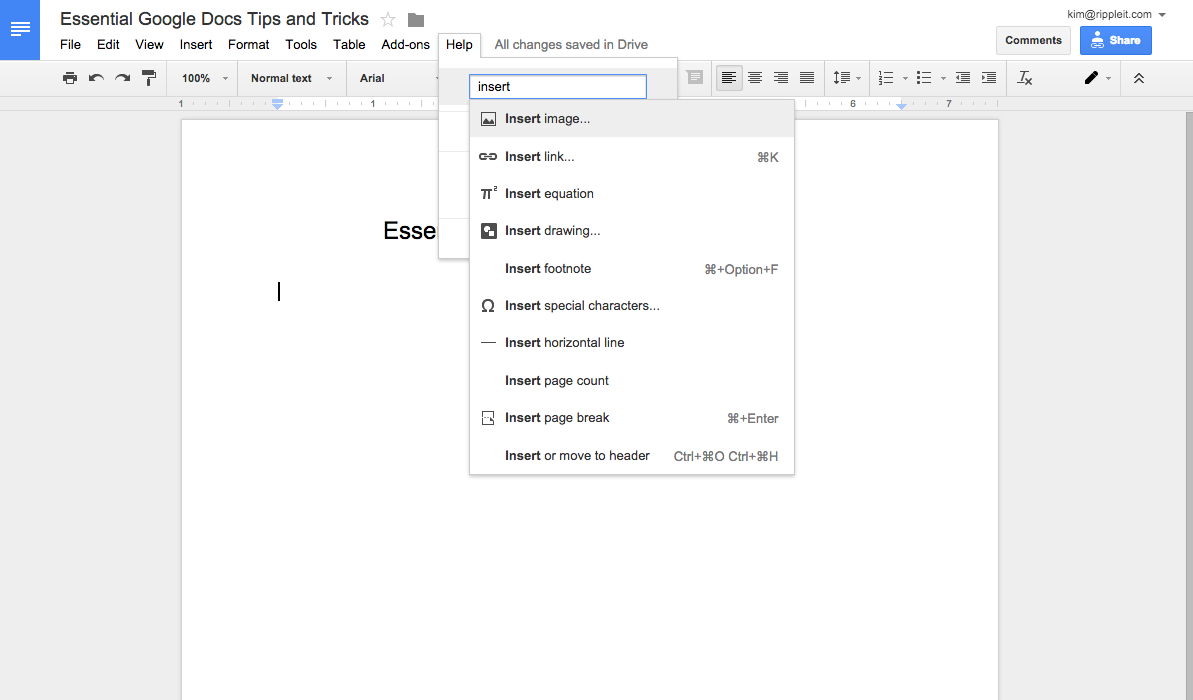Choose Insert footnote result

pyautogui.click(x=631, y=269)
